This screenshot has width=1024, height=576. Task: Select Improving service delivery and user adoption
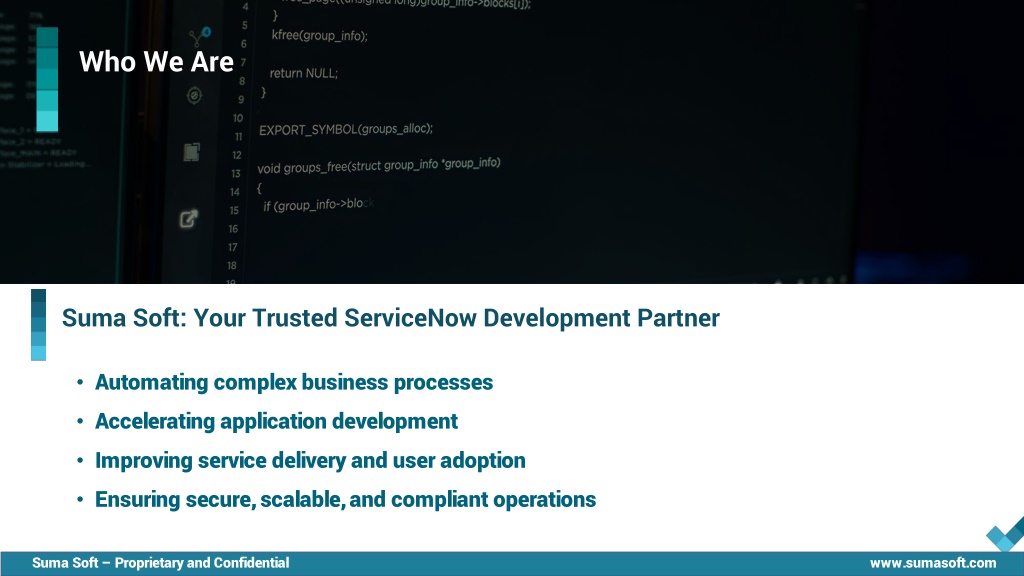coord(310,460)
